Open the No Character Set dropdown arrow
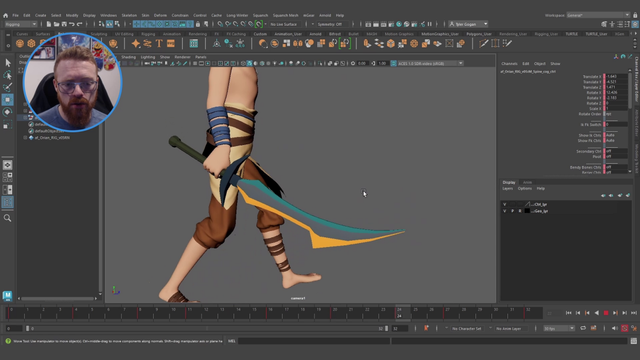The width and height of the screenshot is (640, 360). 446,328
